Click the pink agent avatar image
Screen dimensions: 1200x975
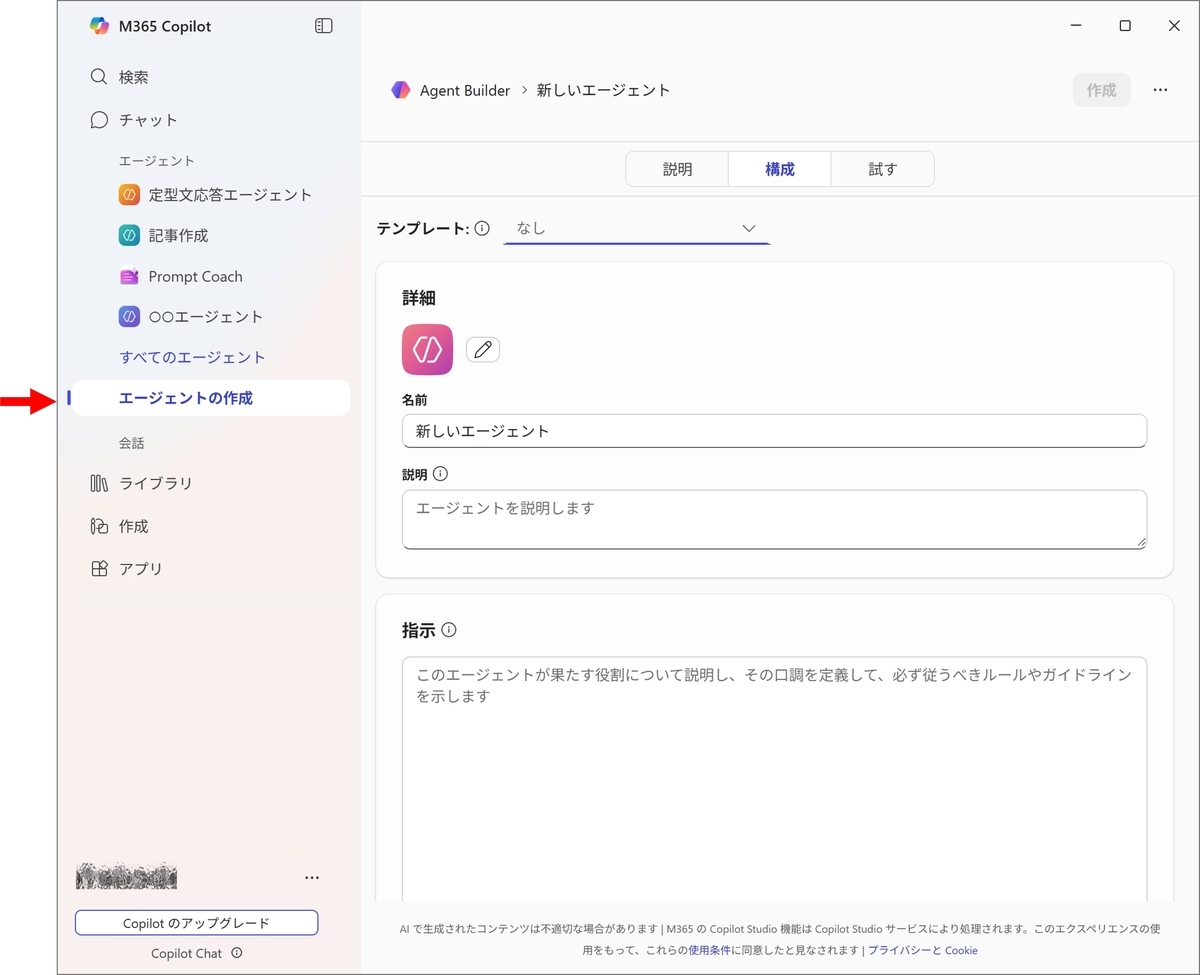pos(427,349)
